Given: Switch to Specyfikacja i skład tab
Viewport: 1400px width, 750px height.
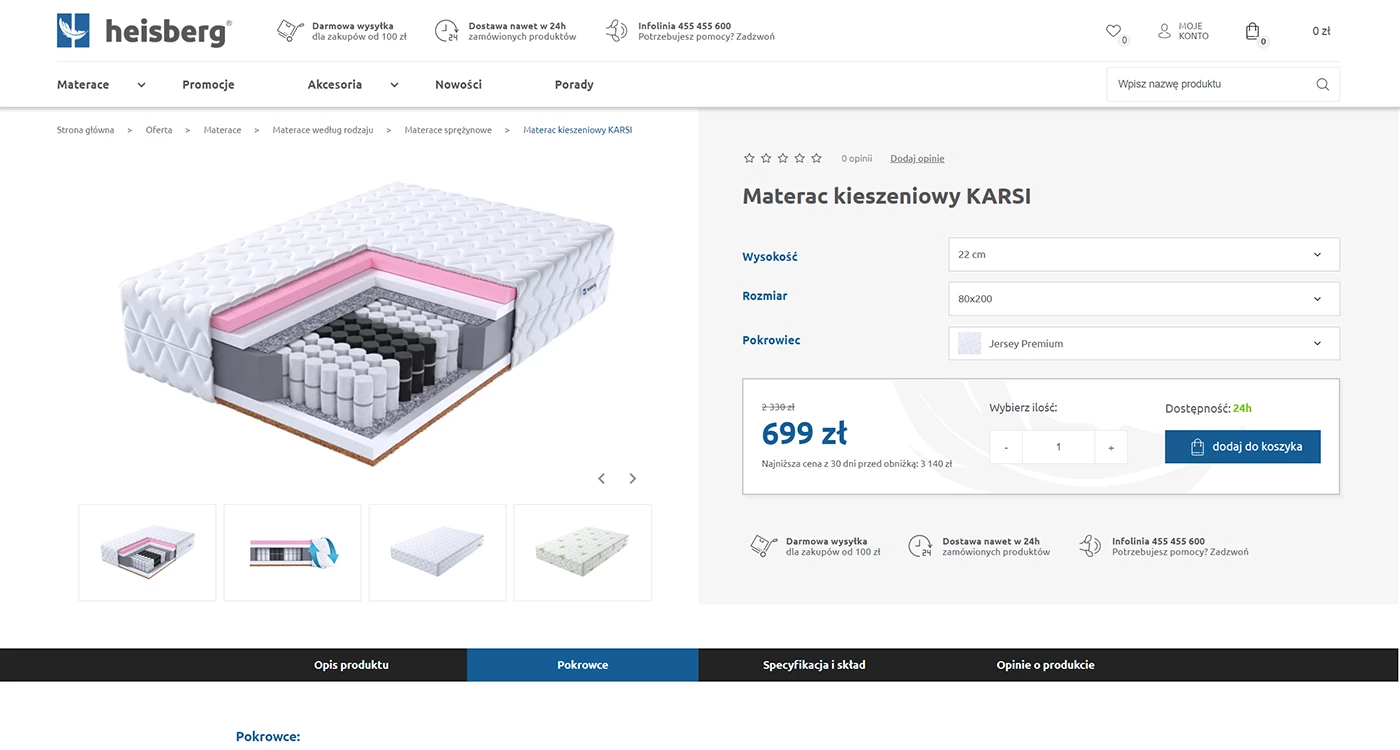Looking at the screenshot, I should 814,665.
